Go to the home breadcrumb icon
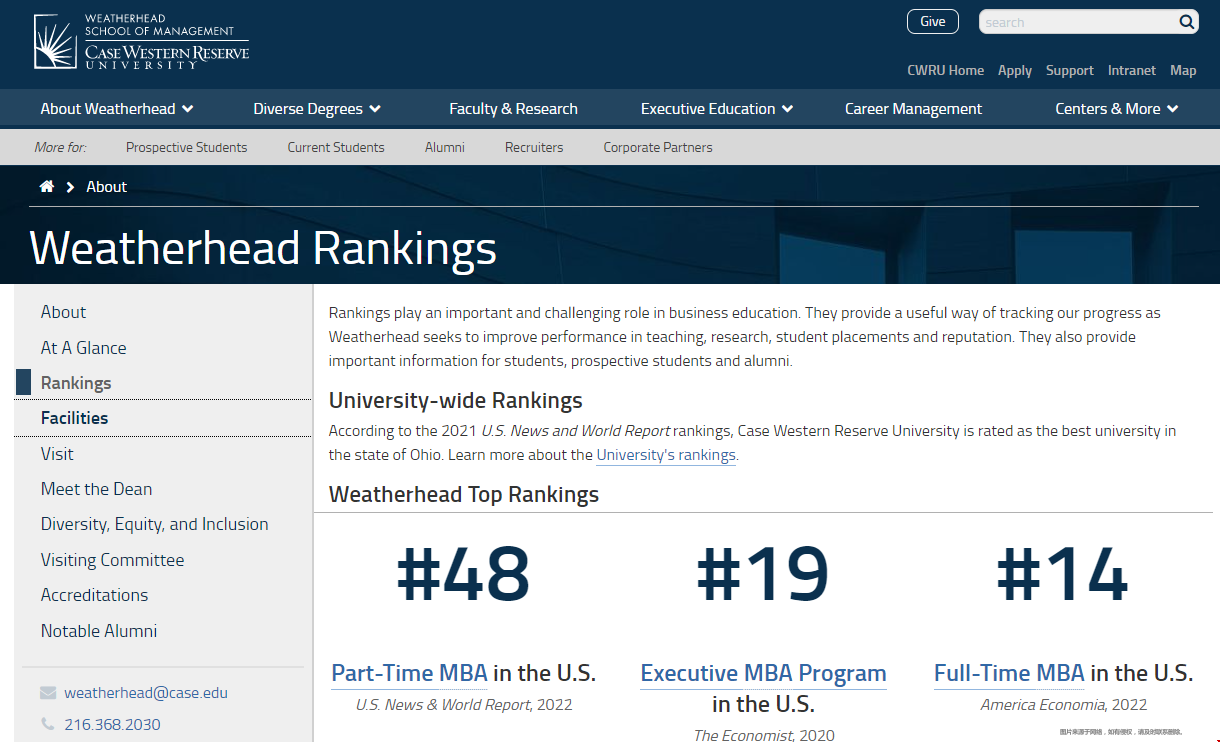The height and width of the screenshot is (742, 1220). click(46, 186)
